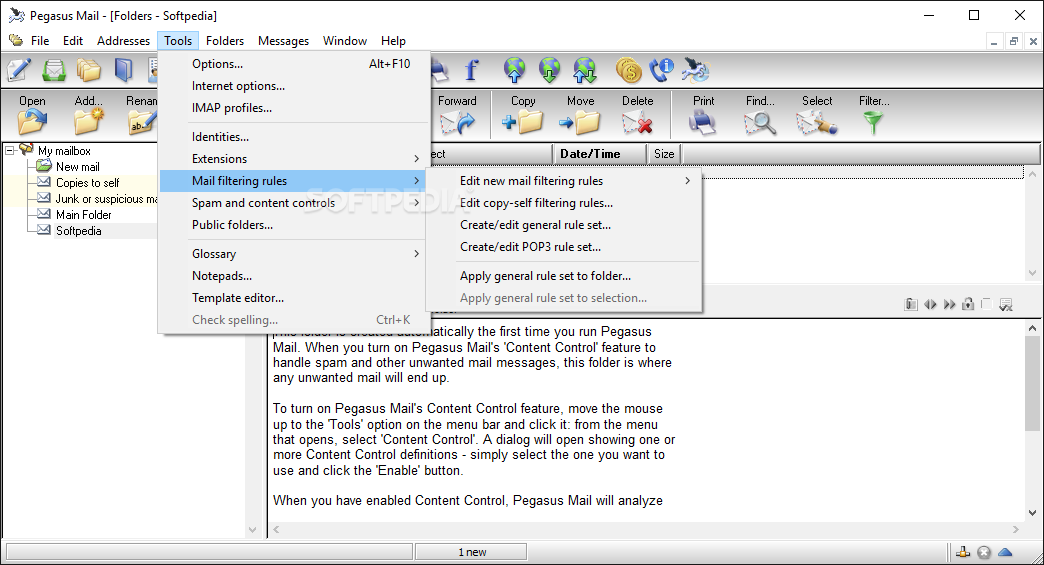
Task: Open the File menu
Action: [x=40, y=41]
